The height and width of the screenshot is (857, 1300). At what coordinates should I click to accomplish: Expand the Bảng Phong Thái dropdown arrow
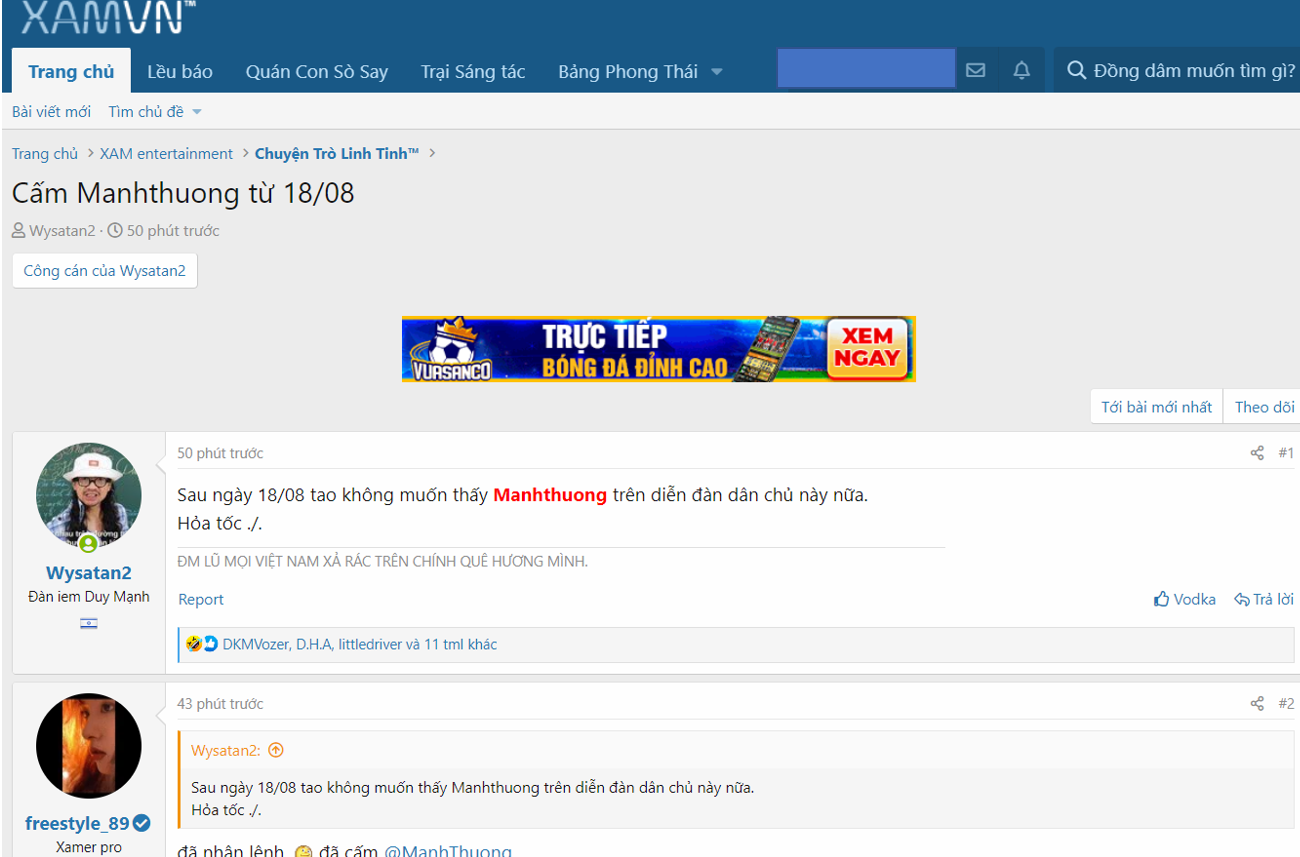coord(717,72)
